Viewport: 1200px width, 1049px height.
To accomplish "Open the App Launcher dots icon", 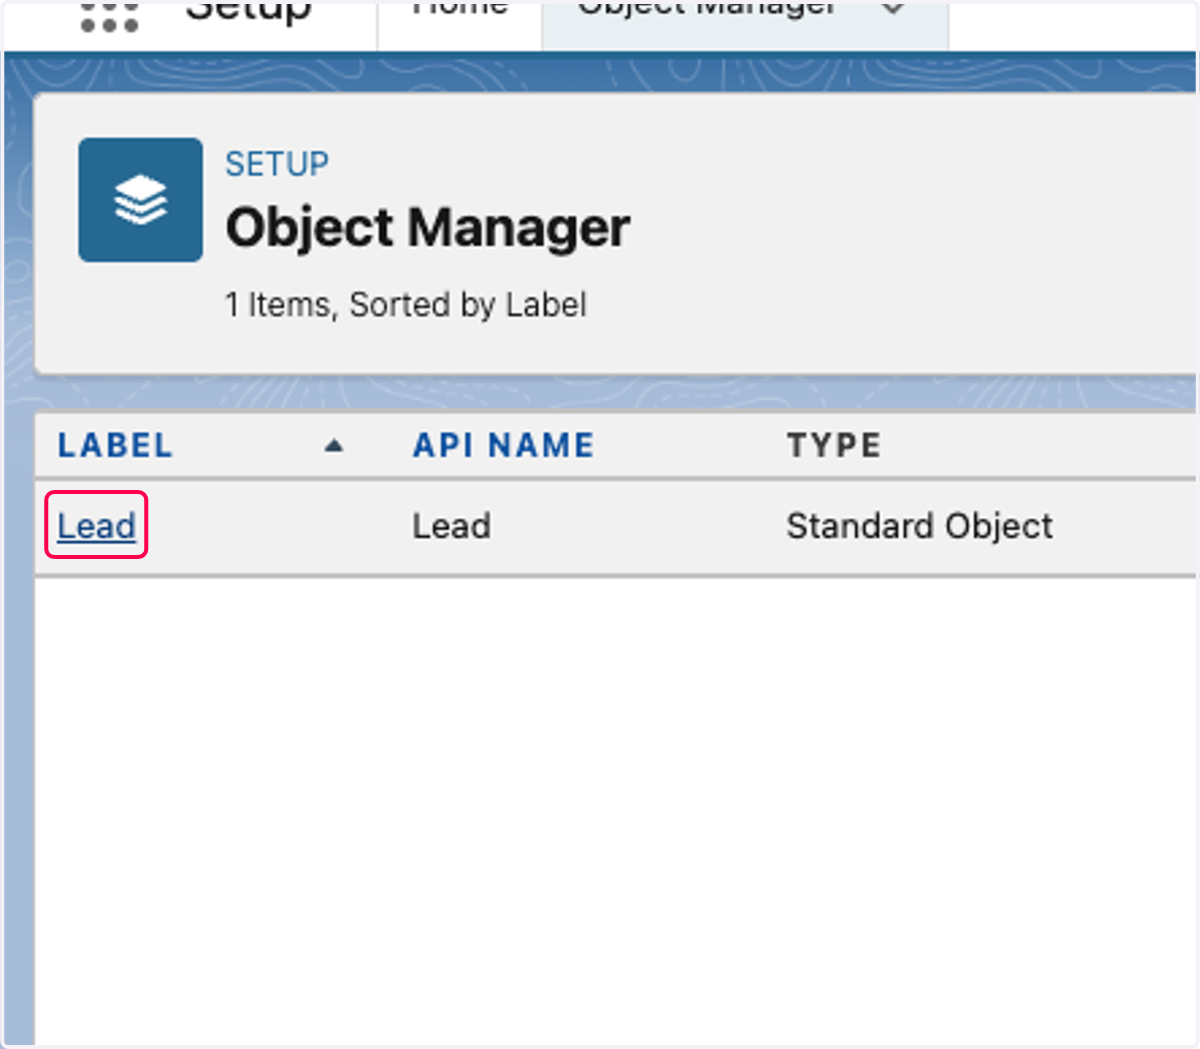I will tap(109, 18).
